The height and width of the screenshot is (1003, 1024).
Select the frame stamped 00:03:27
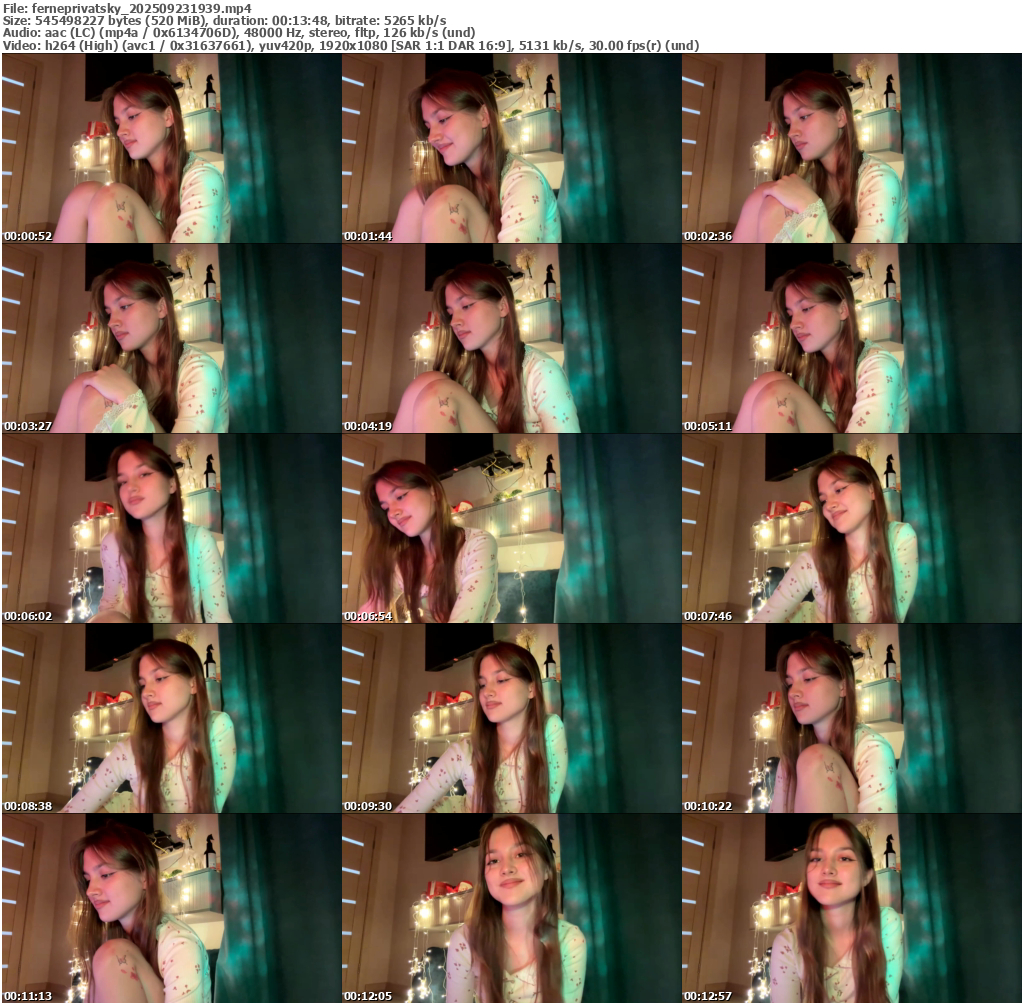click(171, 338)
